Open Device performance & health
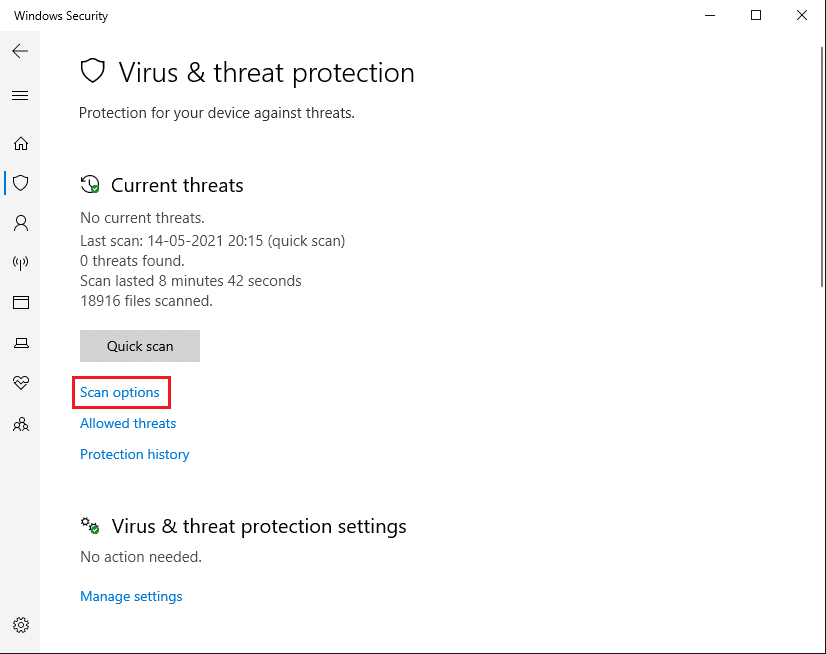 pyautogui.click(x=20, y=383)
